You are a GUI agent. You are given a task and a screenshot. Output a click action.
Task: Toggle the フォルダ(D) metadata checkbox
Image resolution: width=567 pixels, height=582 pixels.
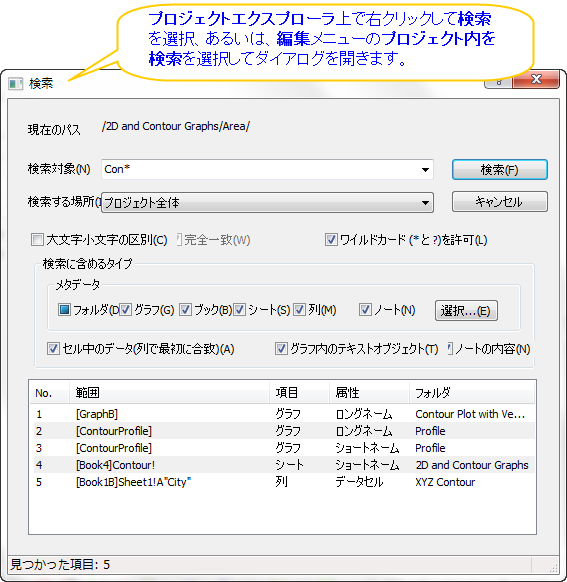(x=64, y=309)
